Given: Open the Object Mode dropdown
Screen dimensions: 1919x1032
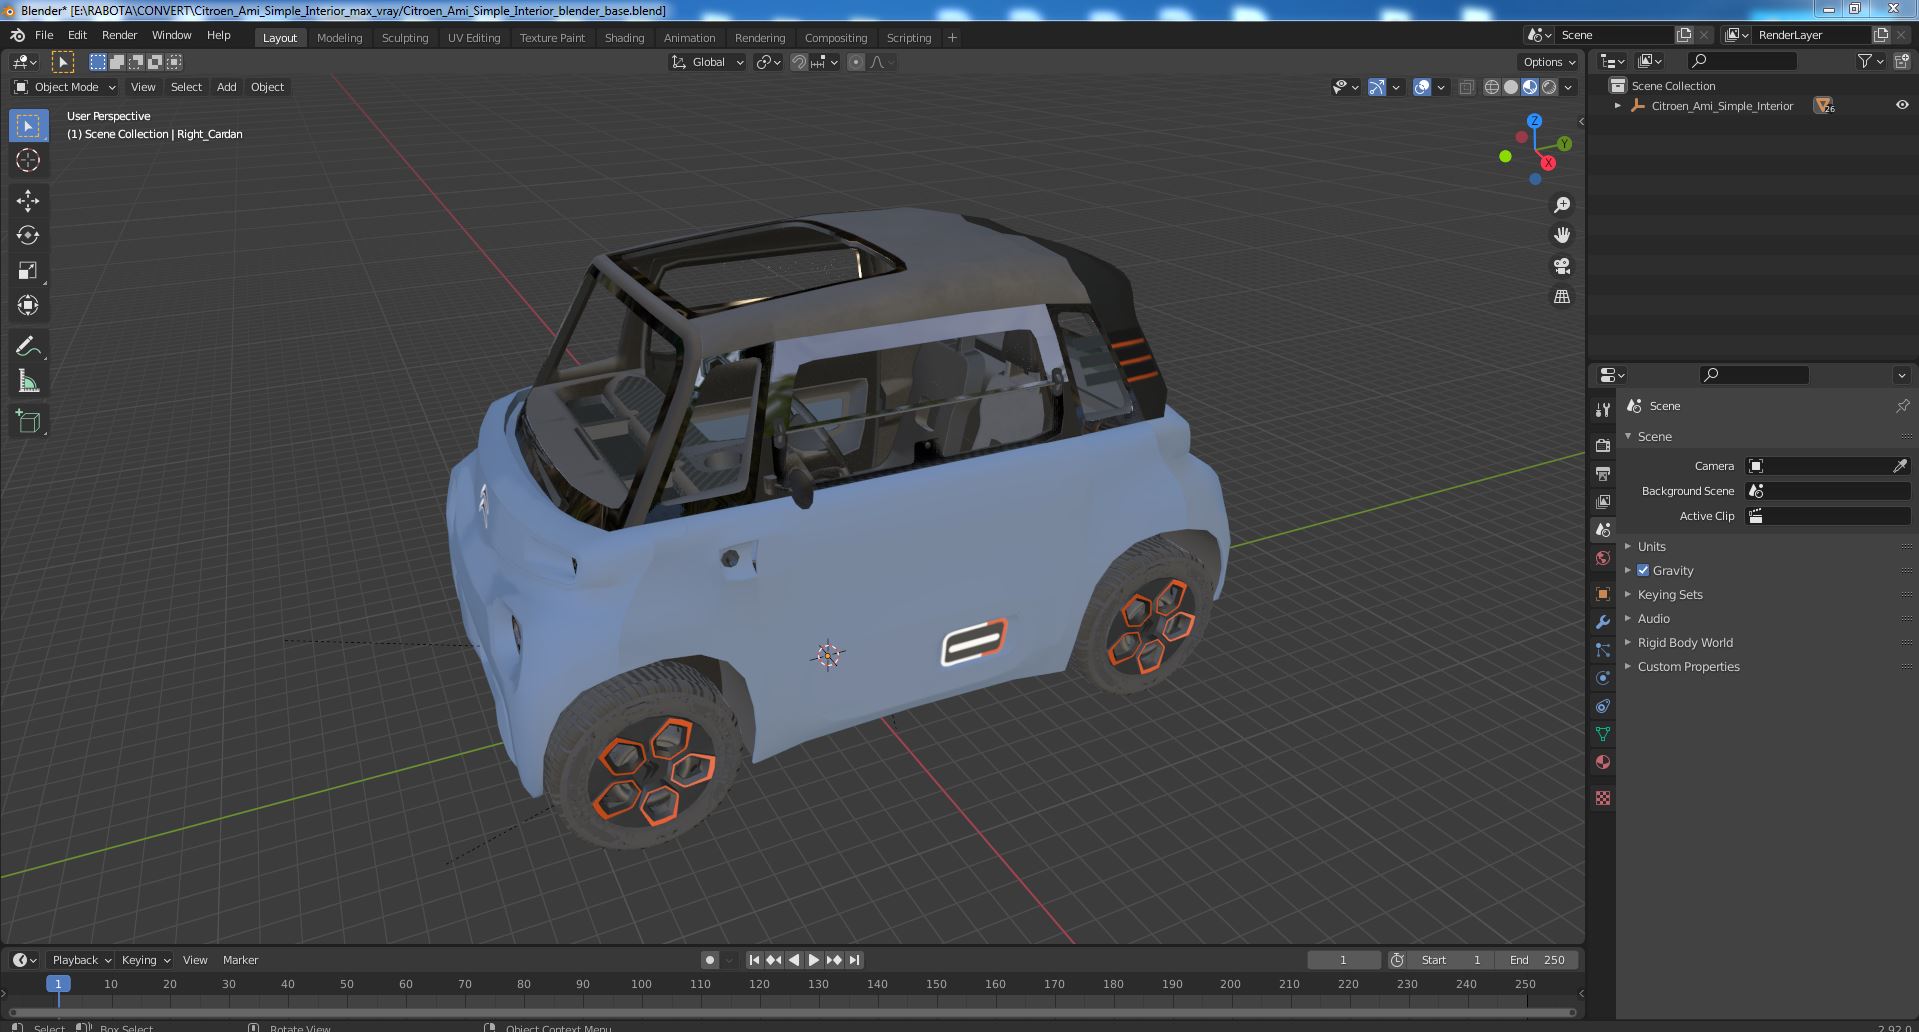Looking at the screenshot, I should (65, 87).
